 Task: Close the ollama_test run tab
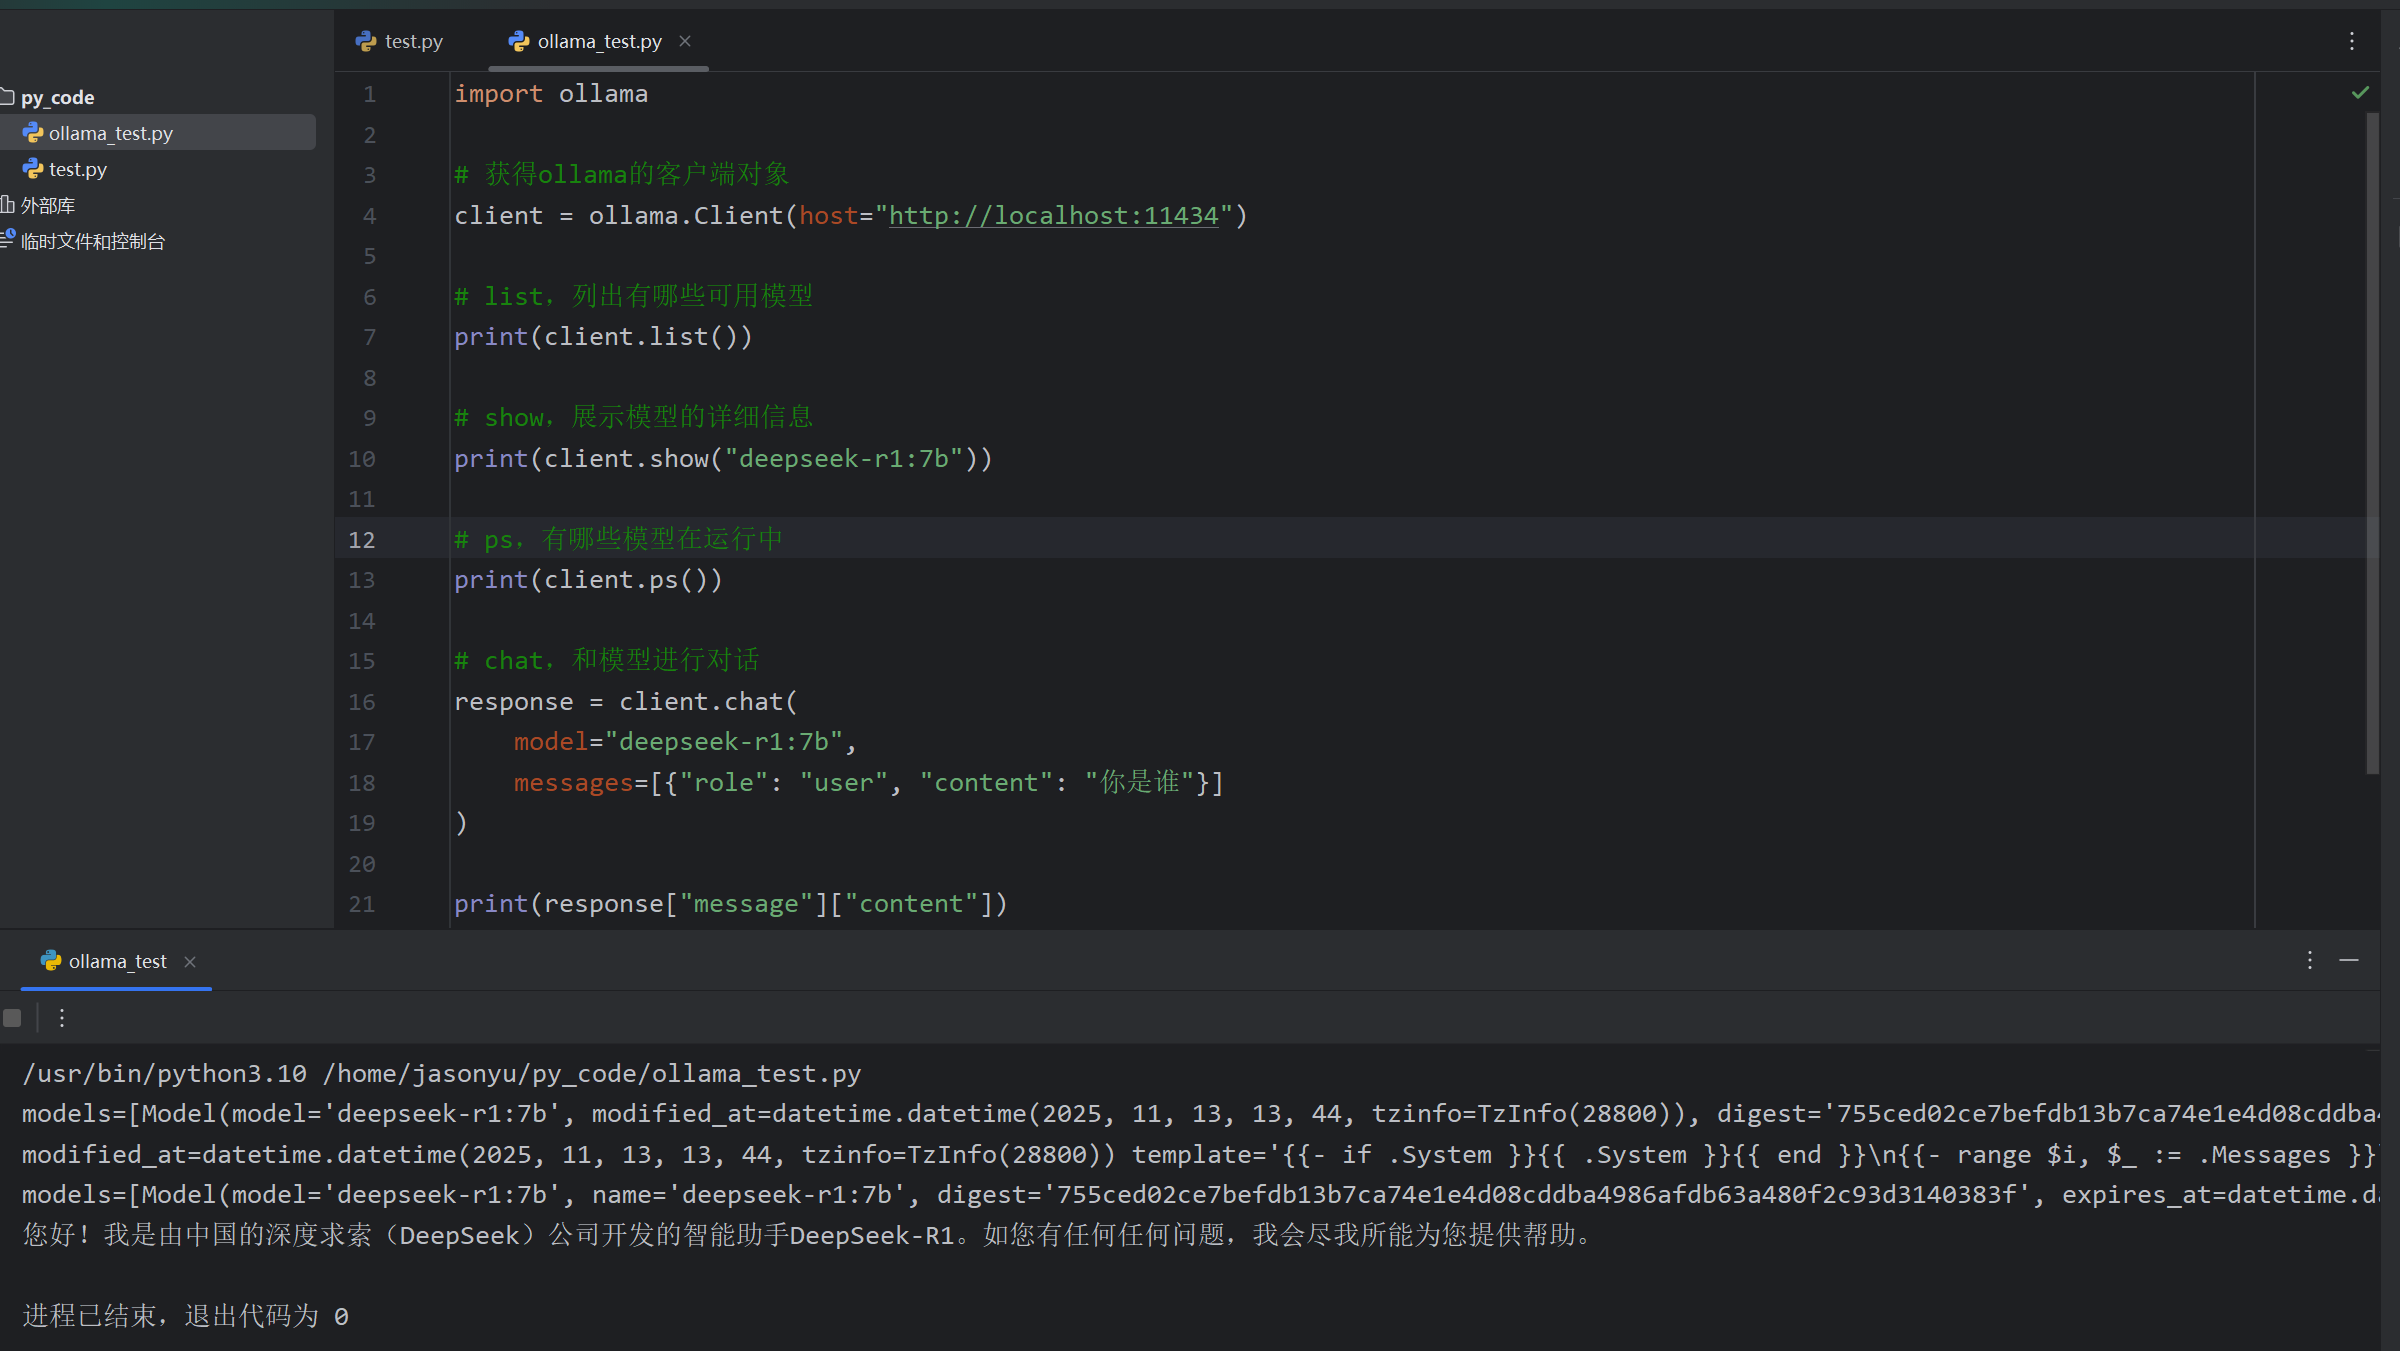pyautogui.click(x=190, y=962)
